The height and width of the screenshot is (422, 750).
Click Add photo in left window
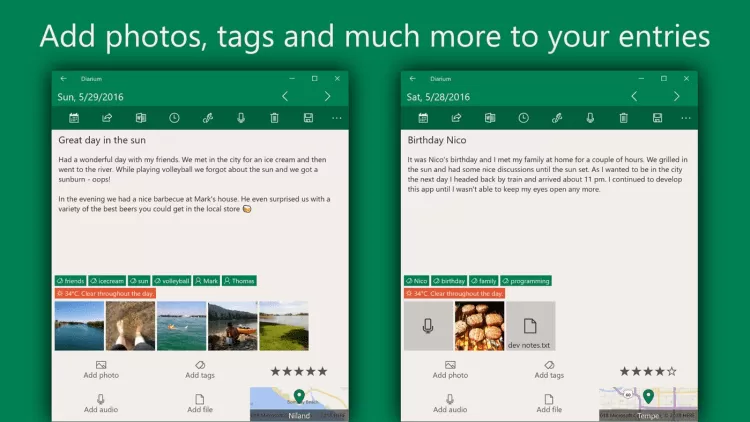[101, 370]
